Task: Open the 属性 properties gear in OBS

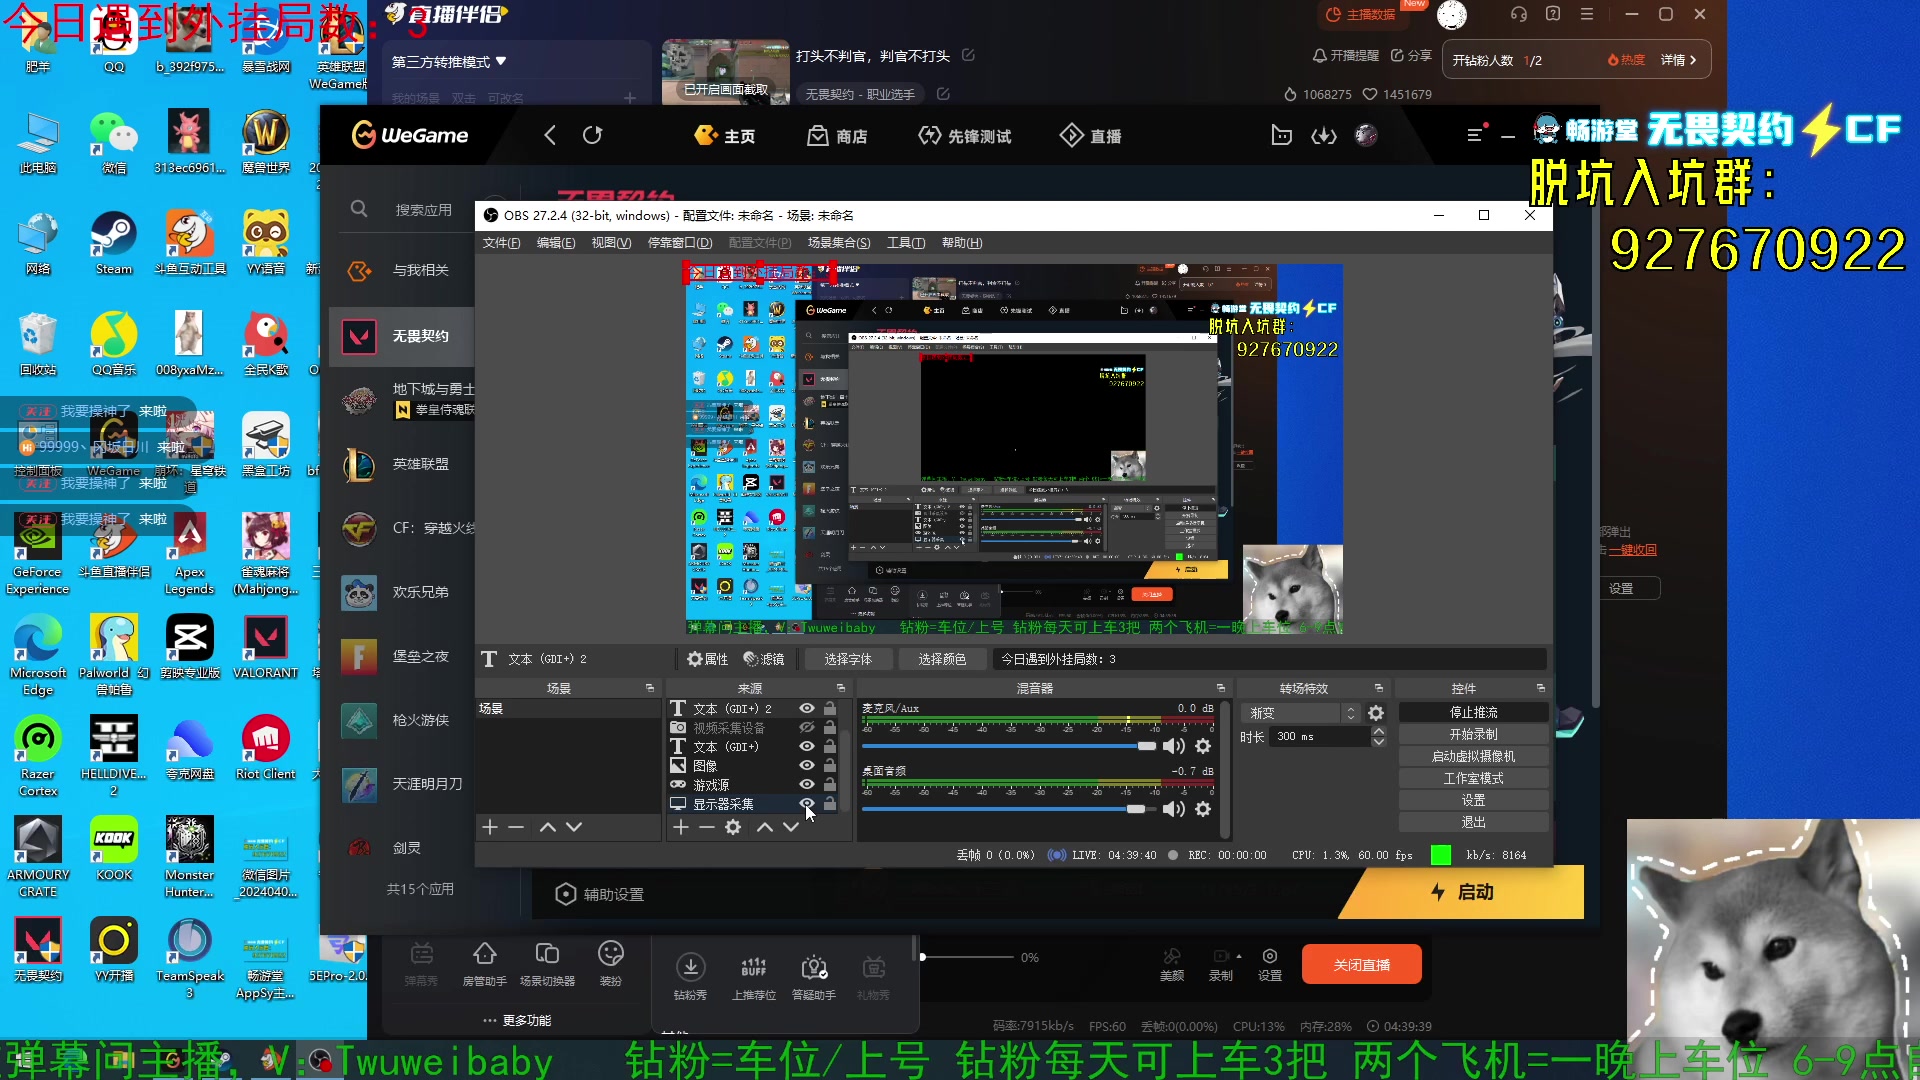Action: tap(707, 659)
